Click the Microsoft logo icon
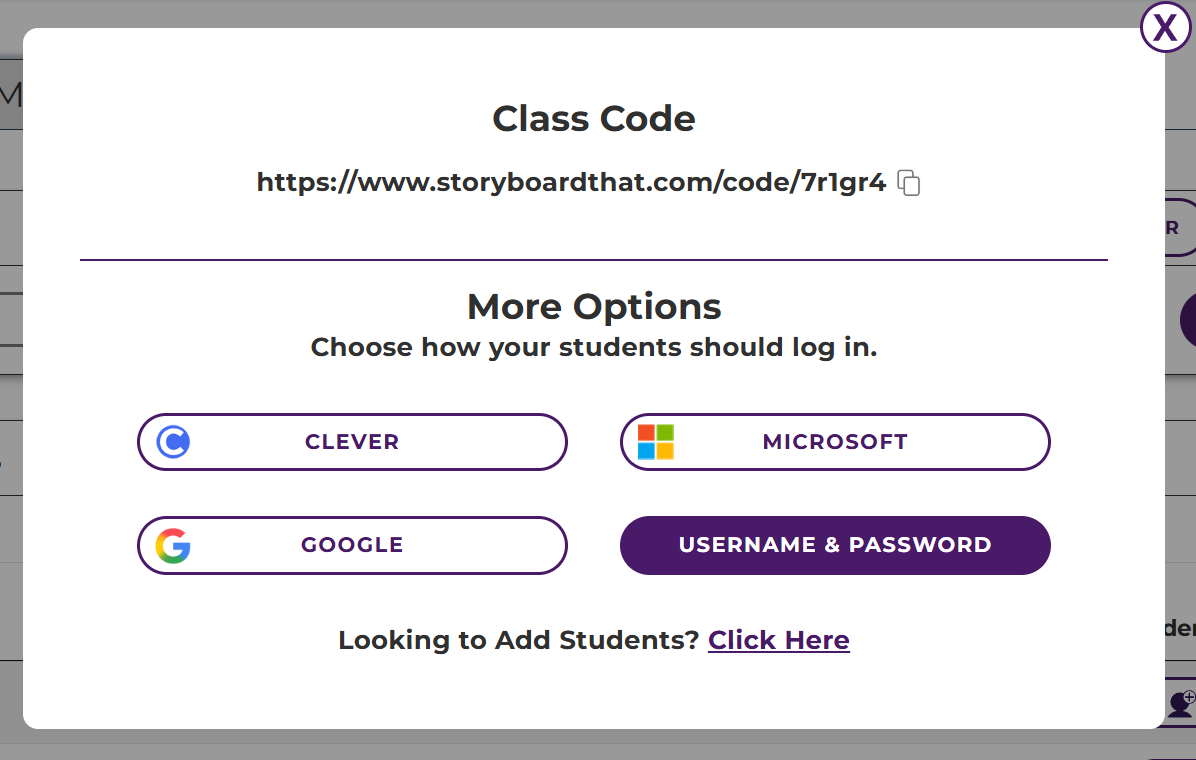This screenshot has width=1196, height=760. point(656,442)
